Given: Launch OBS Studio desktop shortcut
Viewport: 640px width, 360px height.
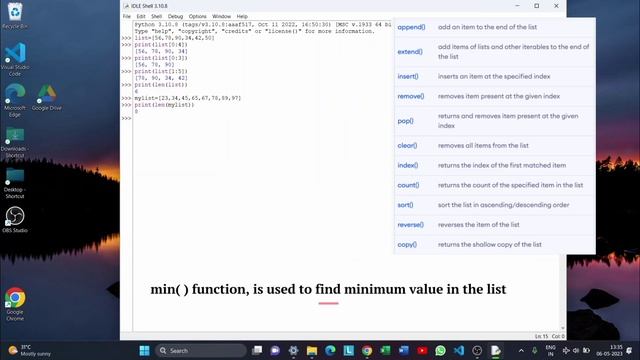Looking at the screenshot, I should click(x=15, y=219).
